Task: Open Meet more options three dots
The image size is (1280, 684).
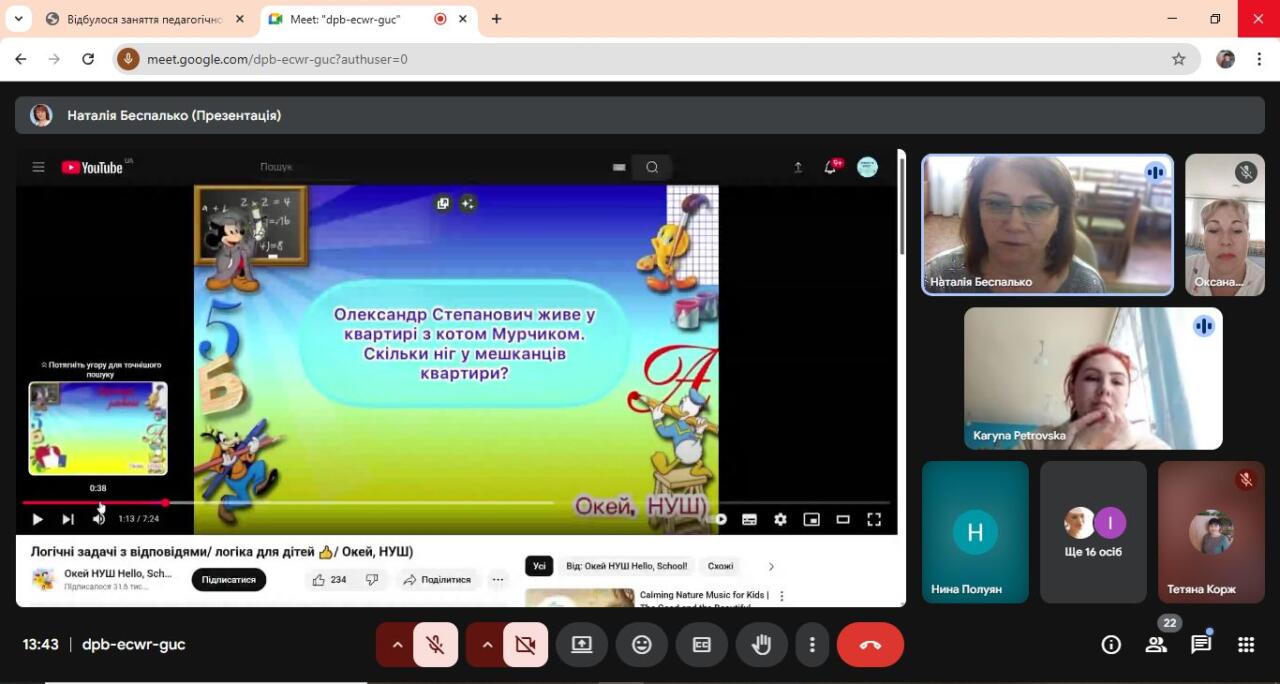Action: coord(813,645)
